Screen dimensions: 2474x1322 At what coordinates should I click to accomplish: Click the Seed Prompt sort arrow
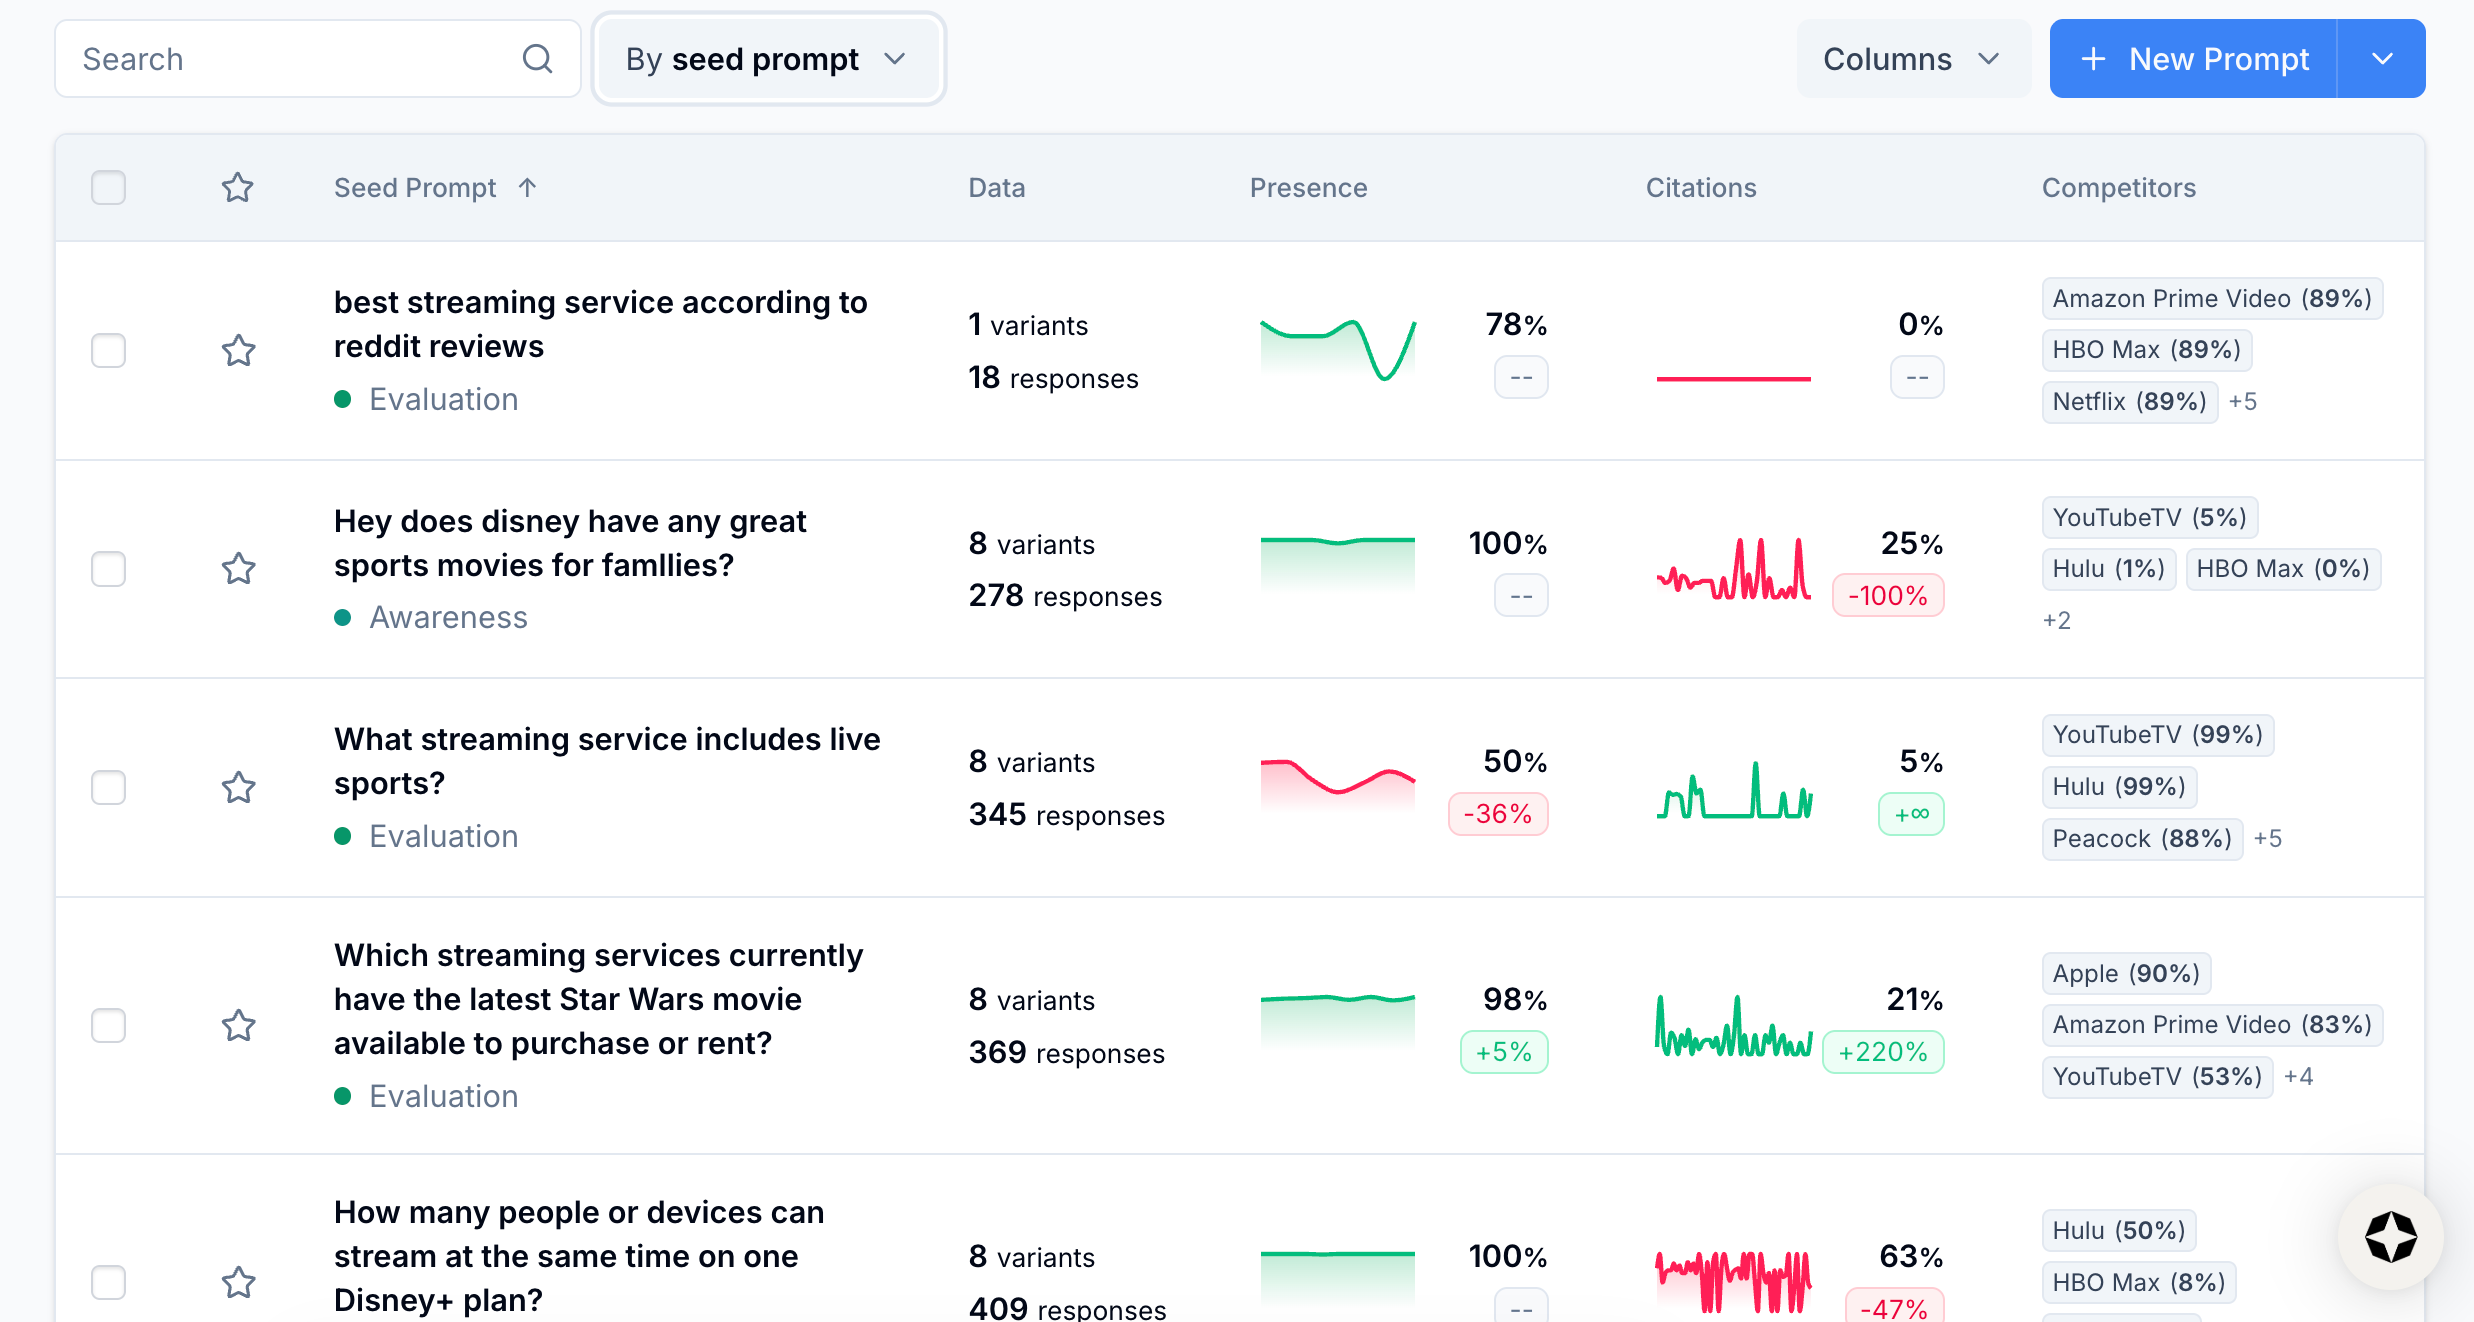[x=528, y=188]
